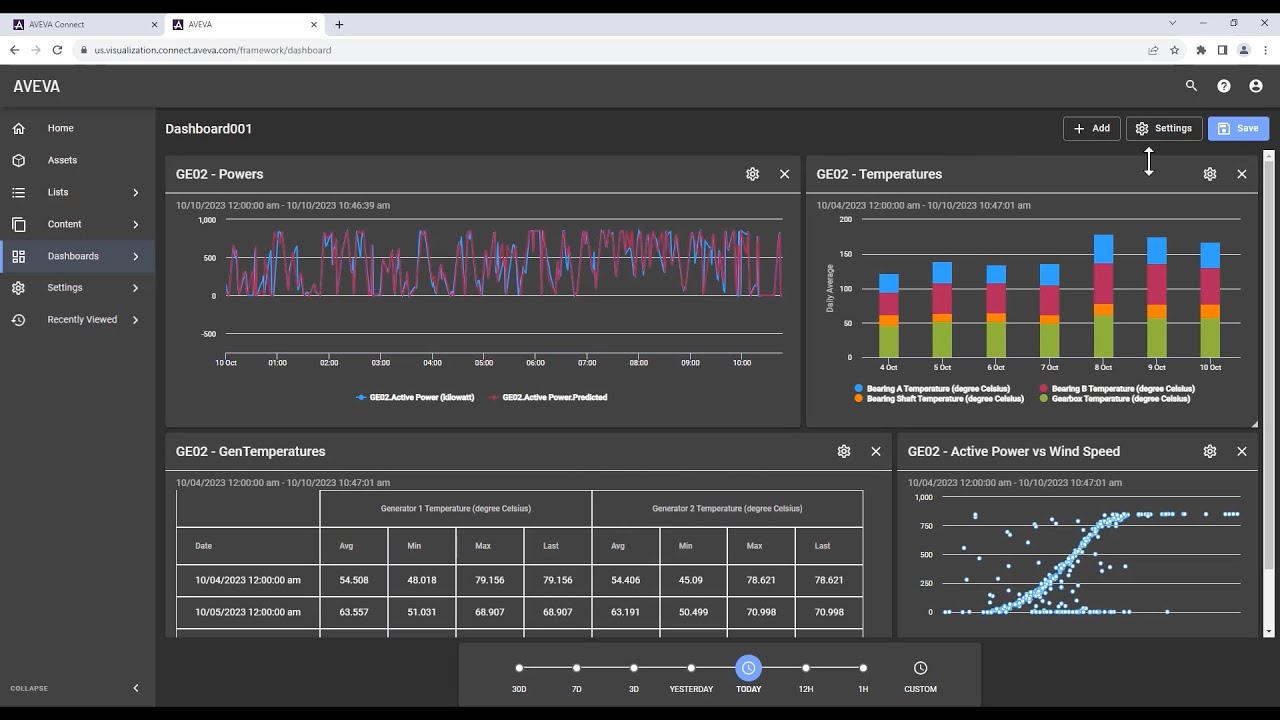Click the AVEVA logo
The height and width of the screenshot is (720, 1280).
tap(37, 87)
